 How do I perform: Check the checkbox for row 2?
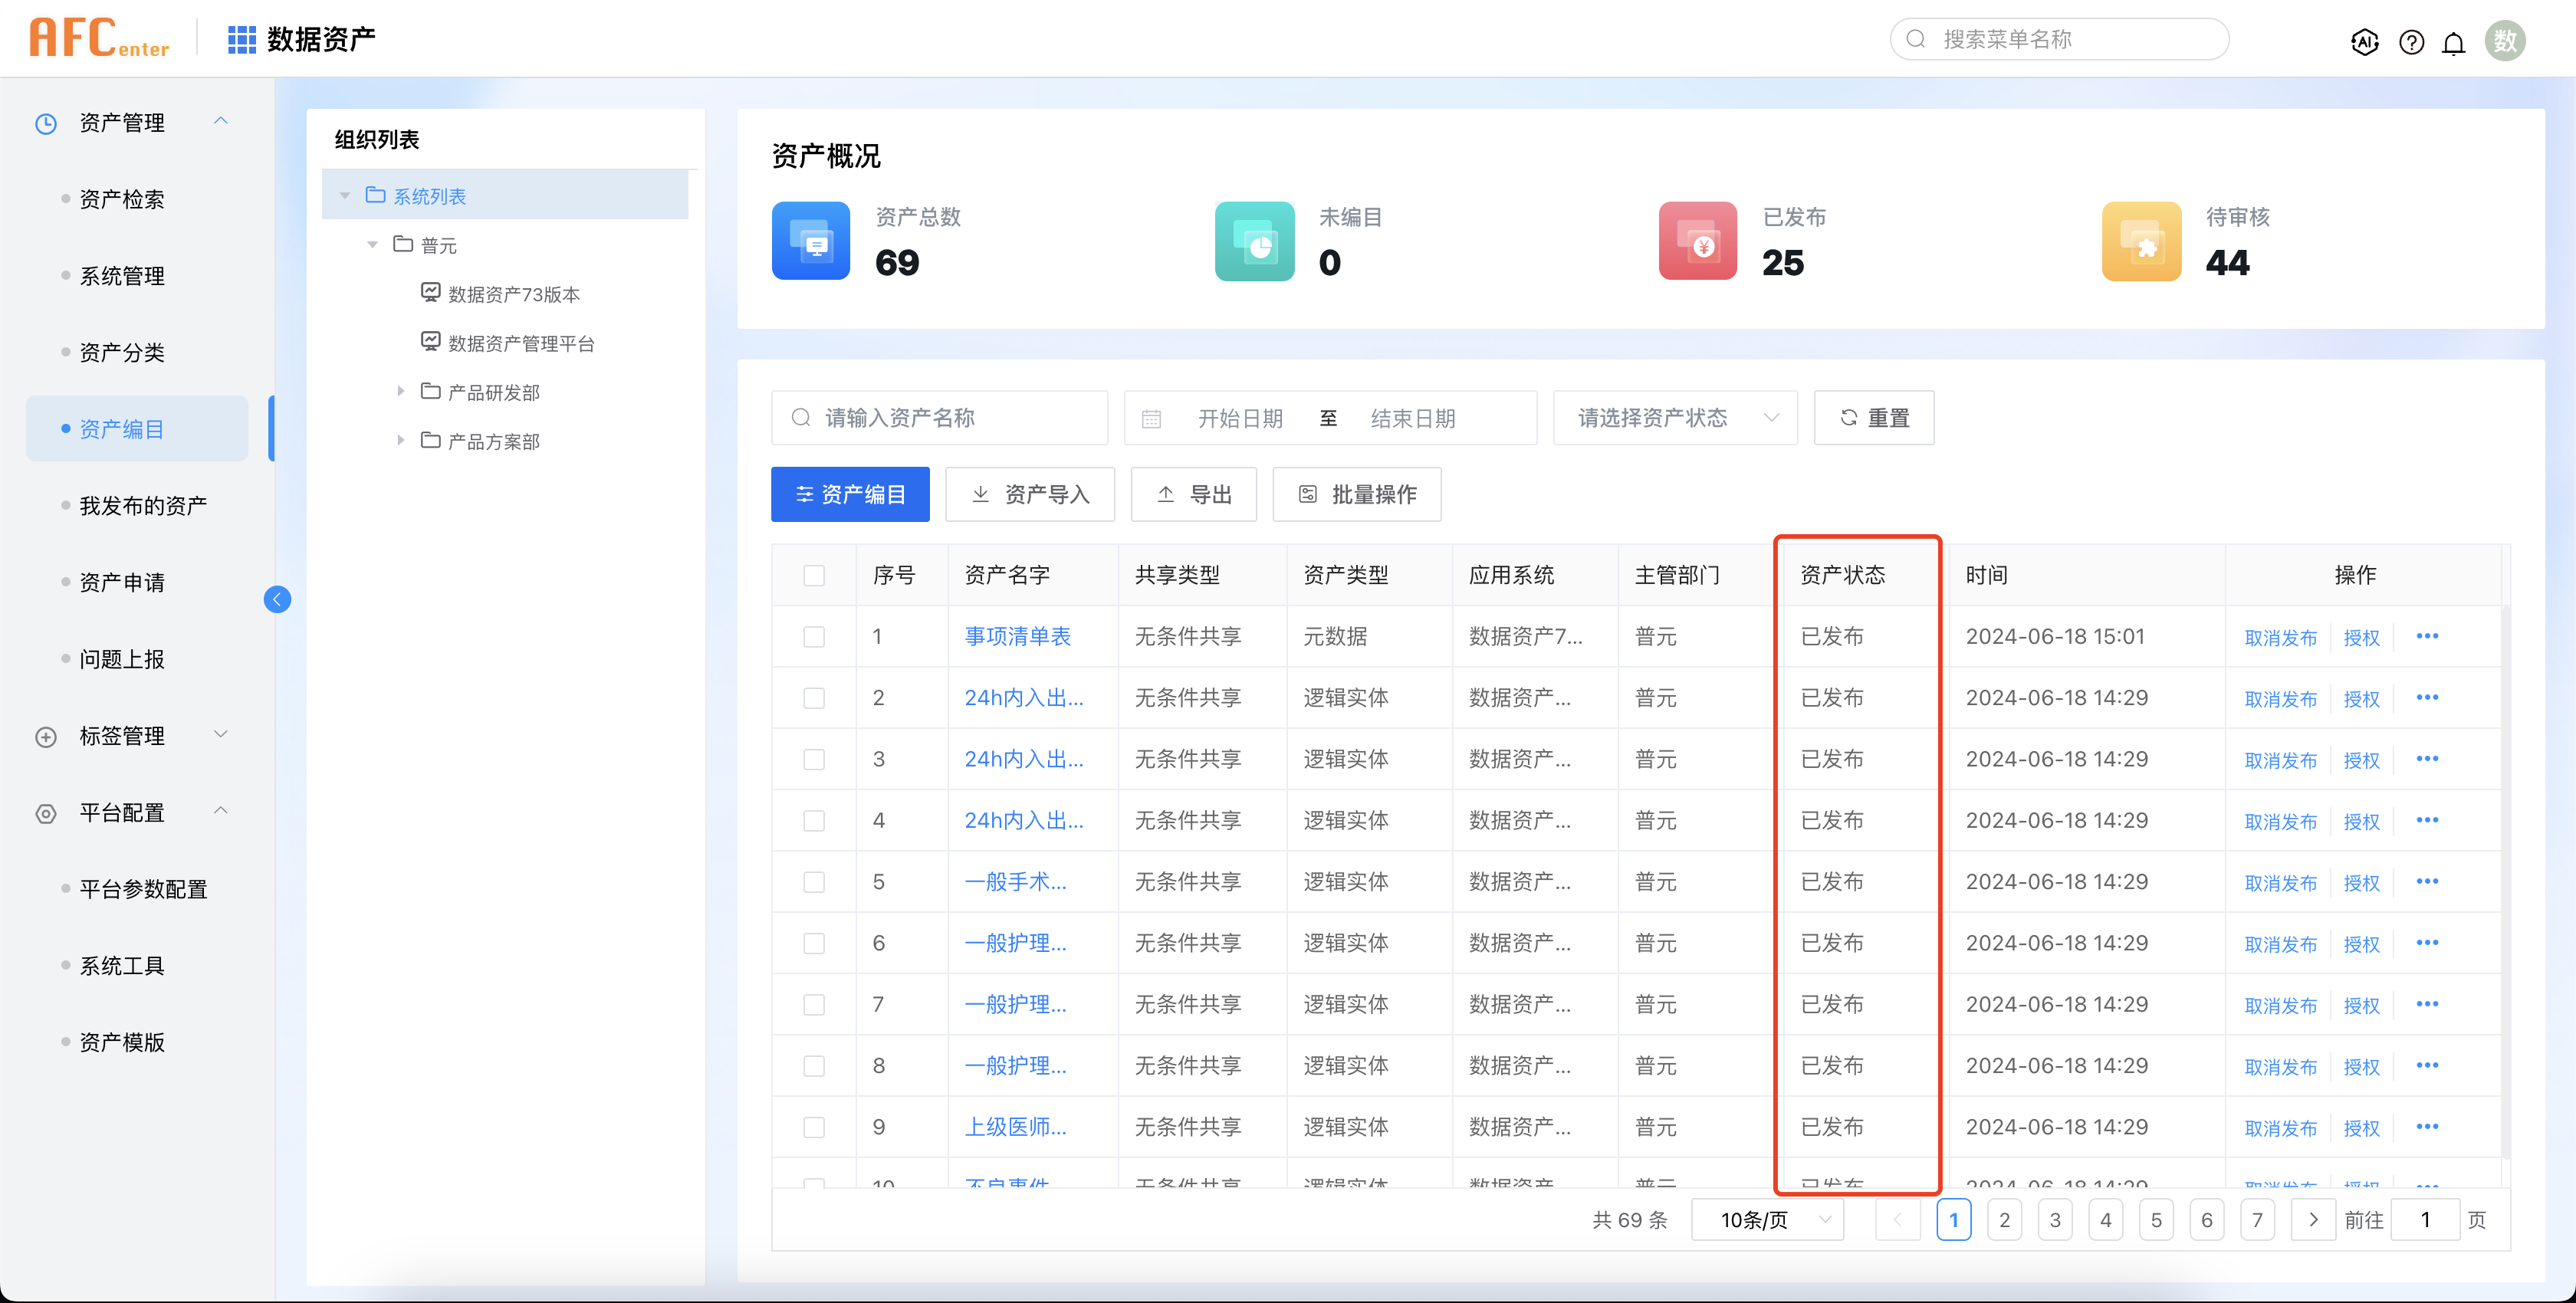[814, 698]
